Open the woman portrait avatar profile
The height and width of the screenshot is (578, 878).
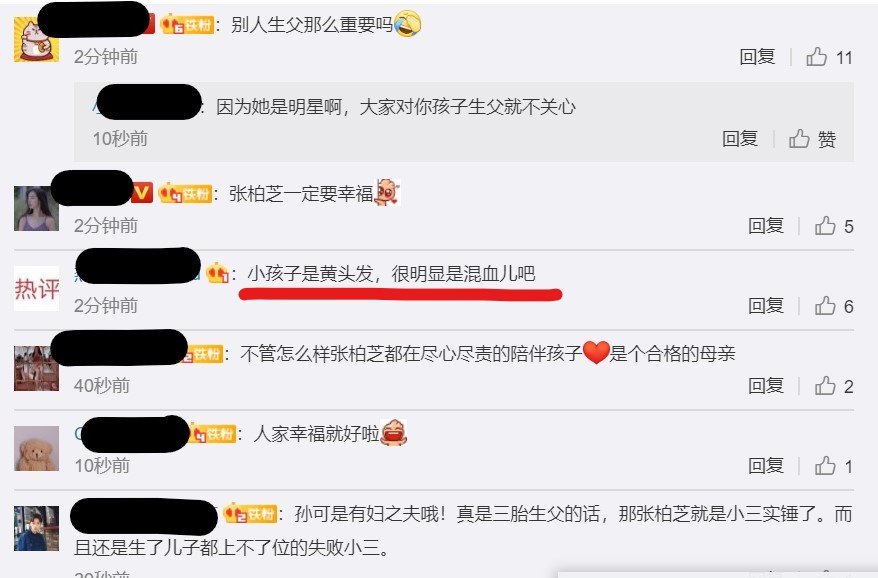[x=36, y=208]
